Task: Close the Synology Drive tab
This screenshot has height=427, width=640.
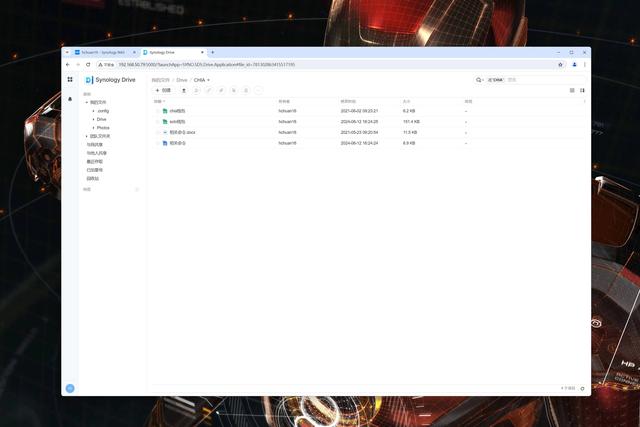Action: (x=202, y=52)
